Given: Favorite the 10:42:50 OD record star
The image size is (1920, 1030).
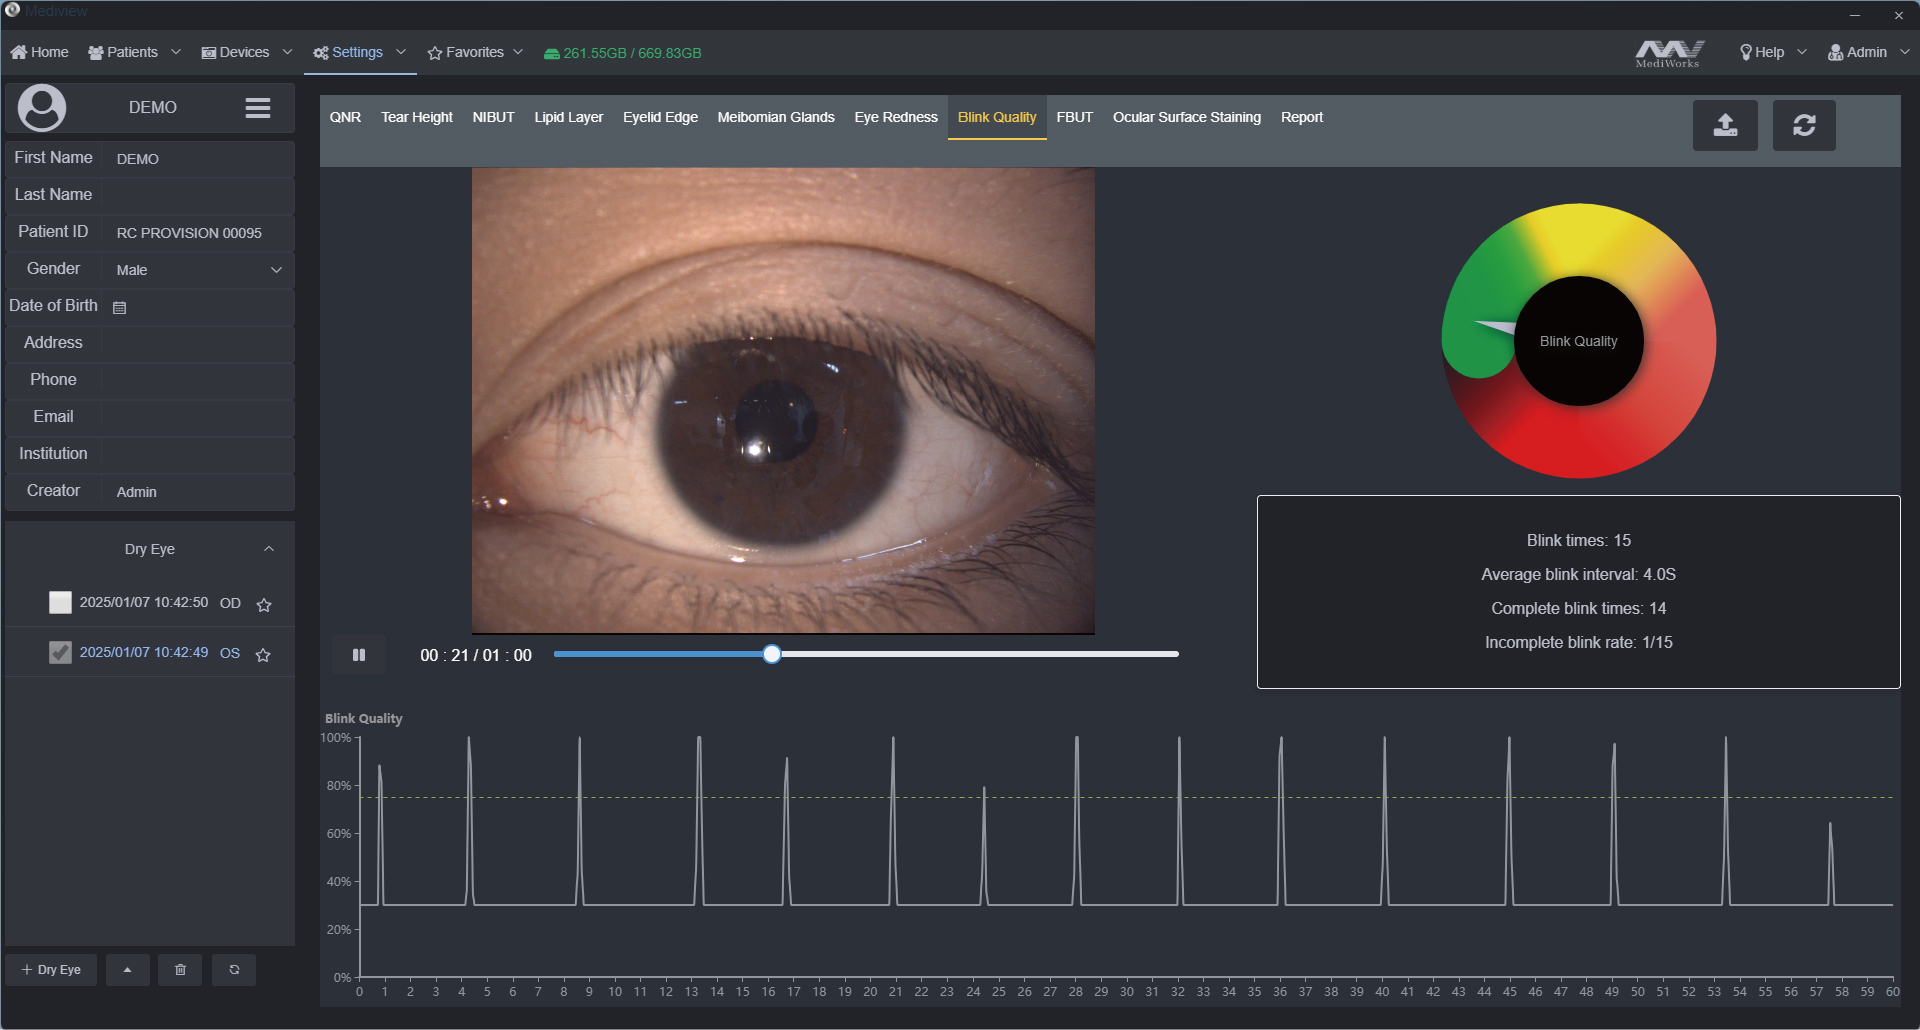Looking at the screenshot, I should [264, 604].
